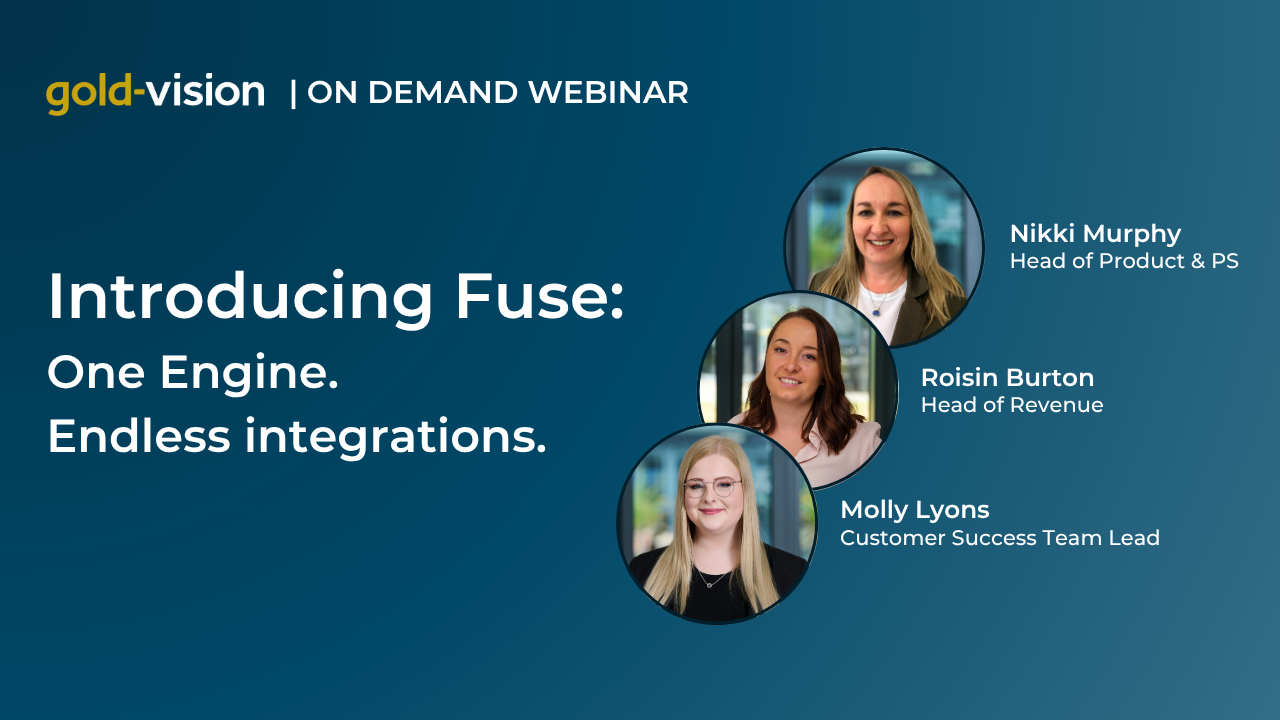Select the "Head of Product & PS" title
This screenshot has height=720, width=1280.
pyautogui.click(x=1124, y=262)
